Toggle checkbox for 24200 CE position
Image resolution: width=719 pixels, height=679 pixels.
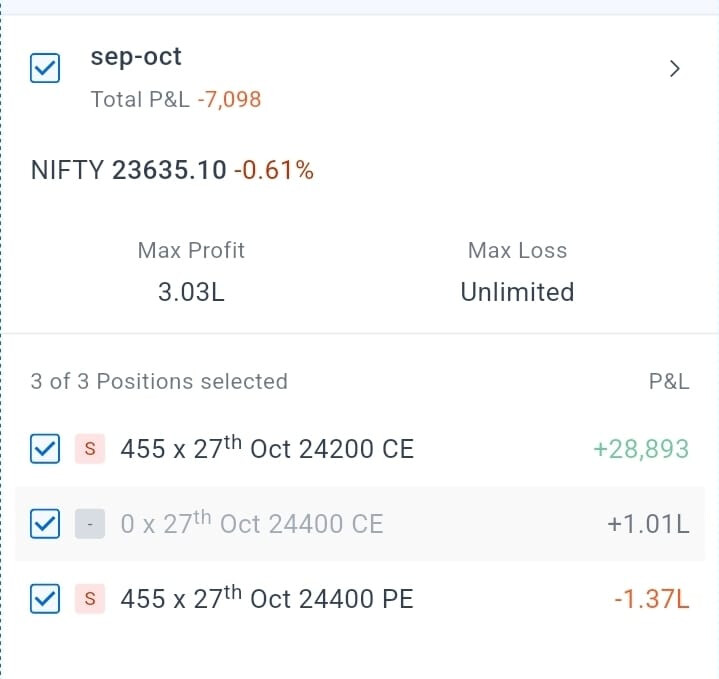coord(45,448)
